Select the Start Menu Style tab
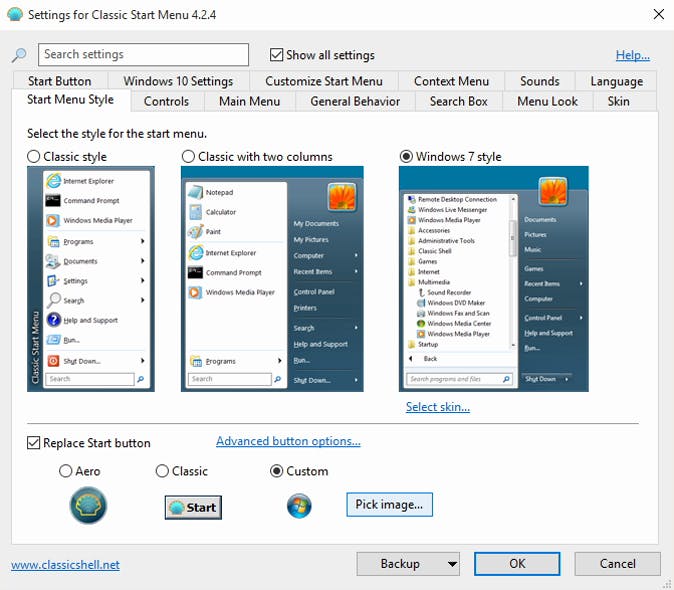 [x=70, y=100]
